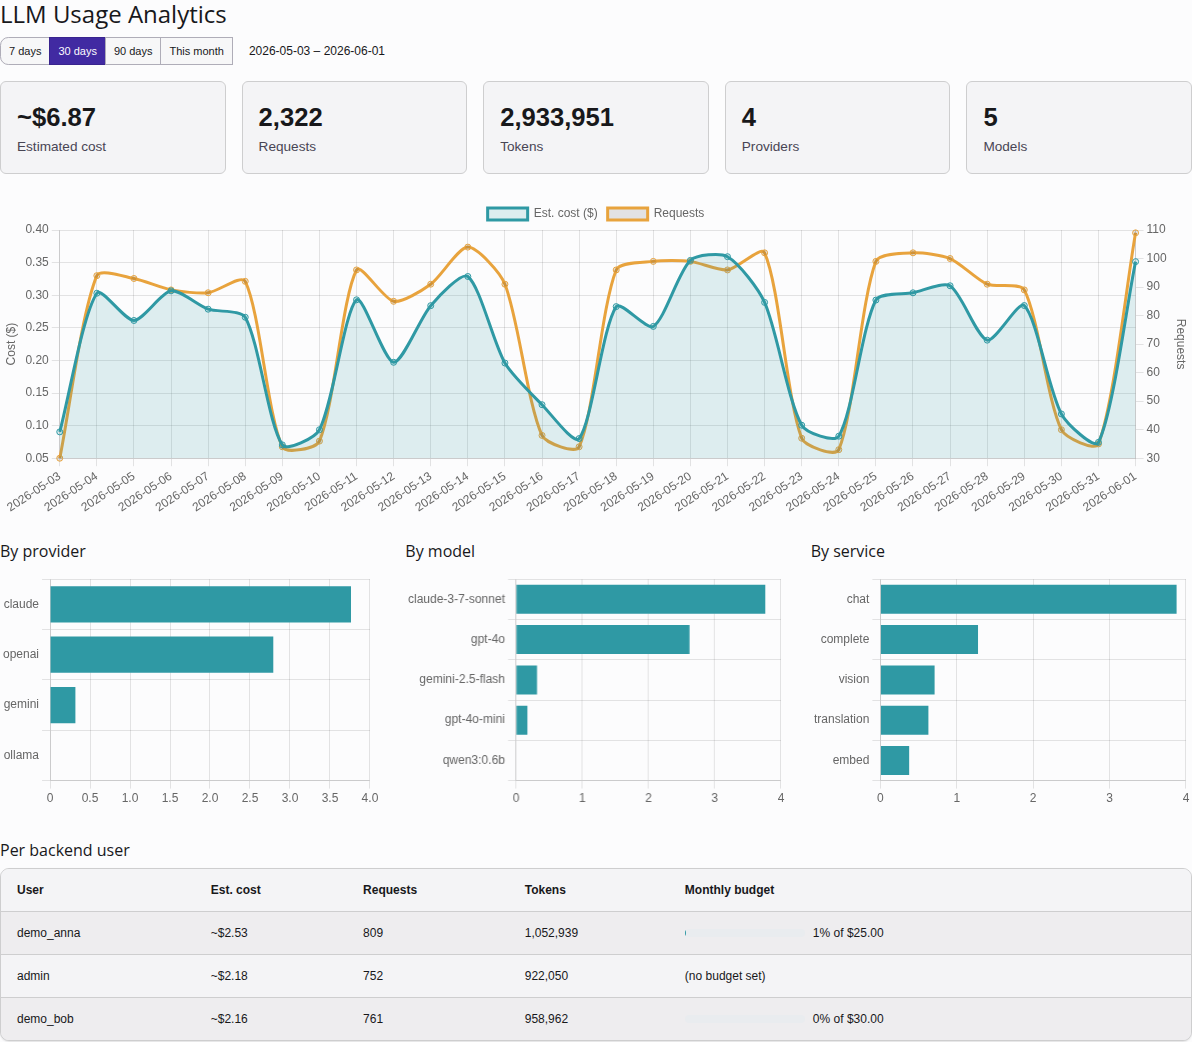Click the gpt-4o model bar
1192x1042 pixels.
point(603,639)
